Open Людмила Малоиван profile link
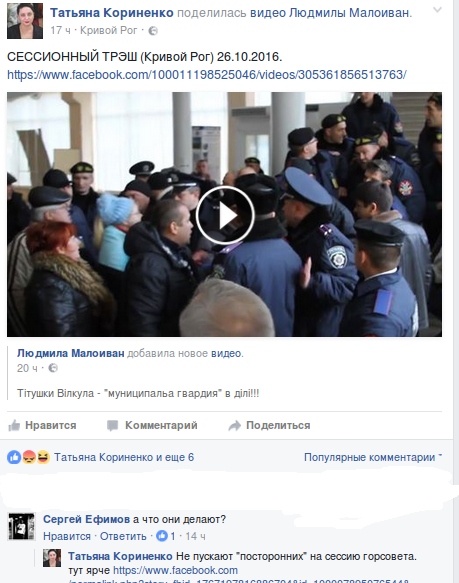 [71, 353]
